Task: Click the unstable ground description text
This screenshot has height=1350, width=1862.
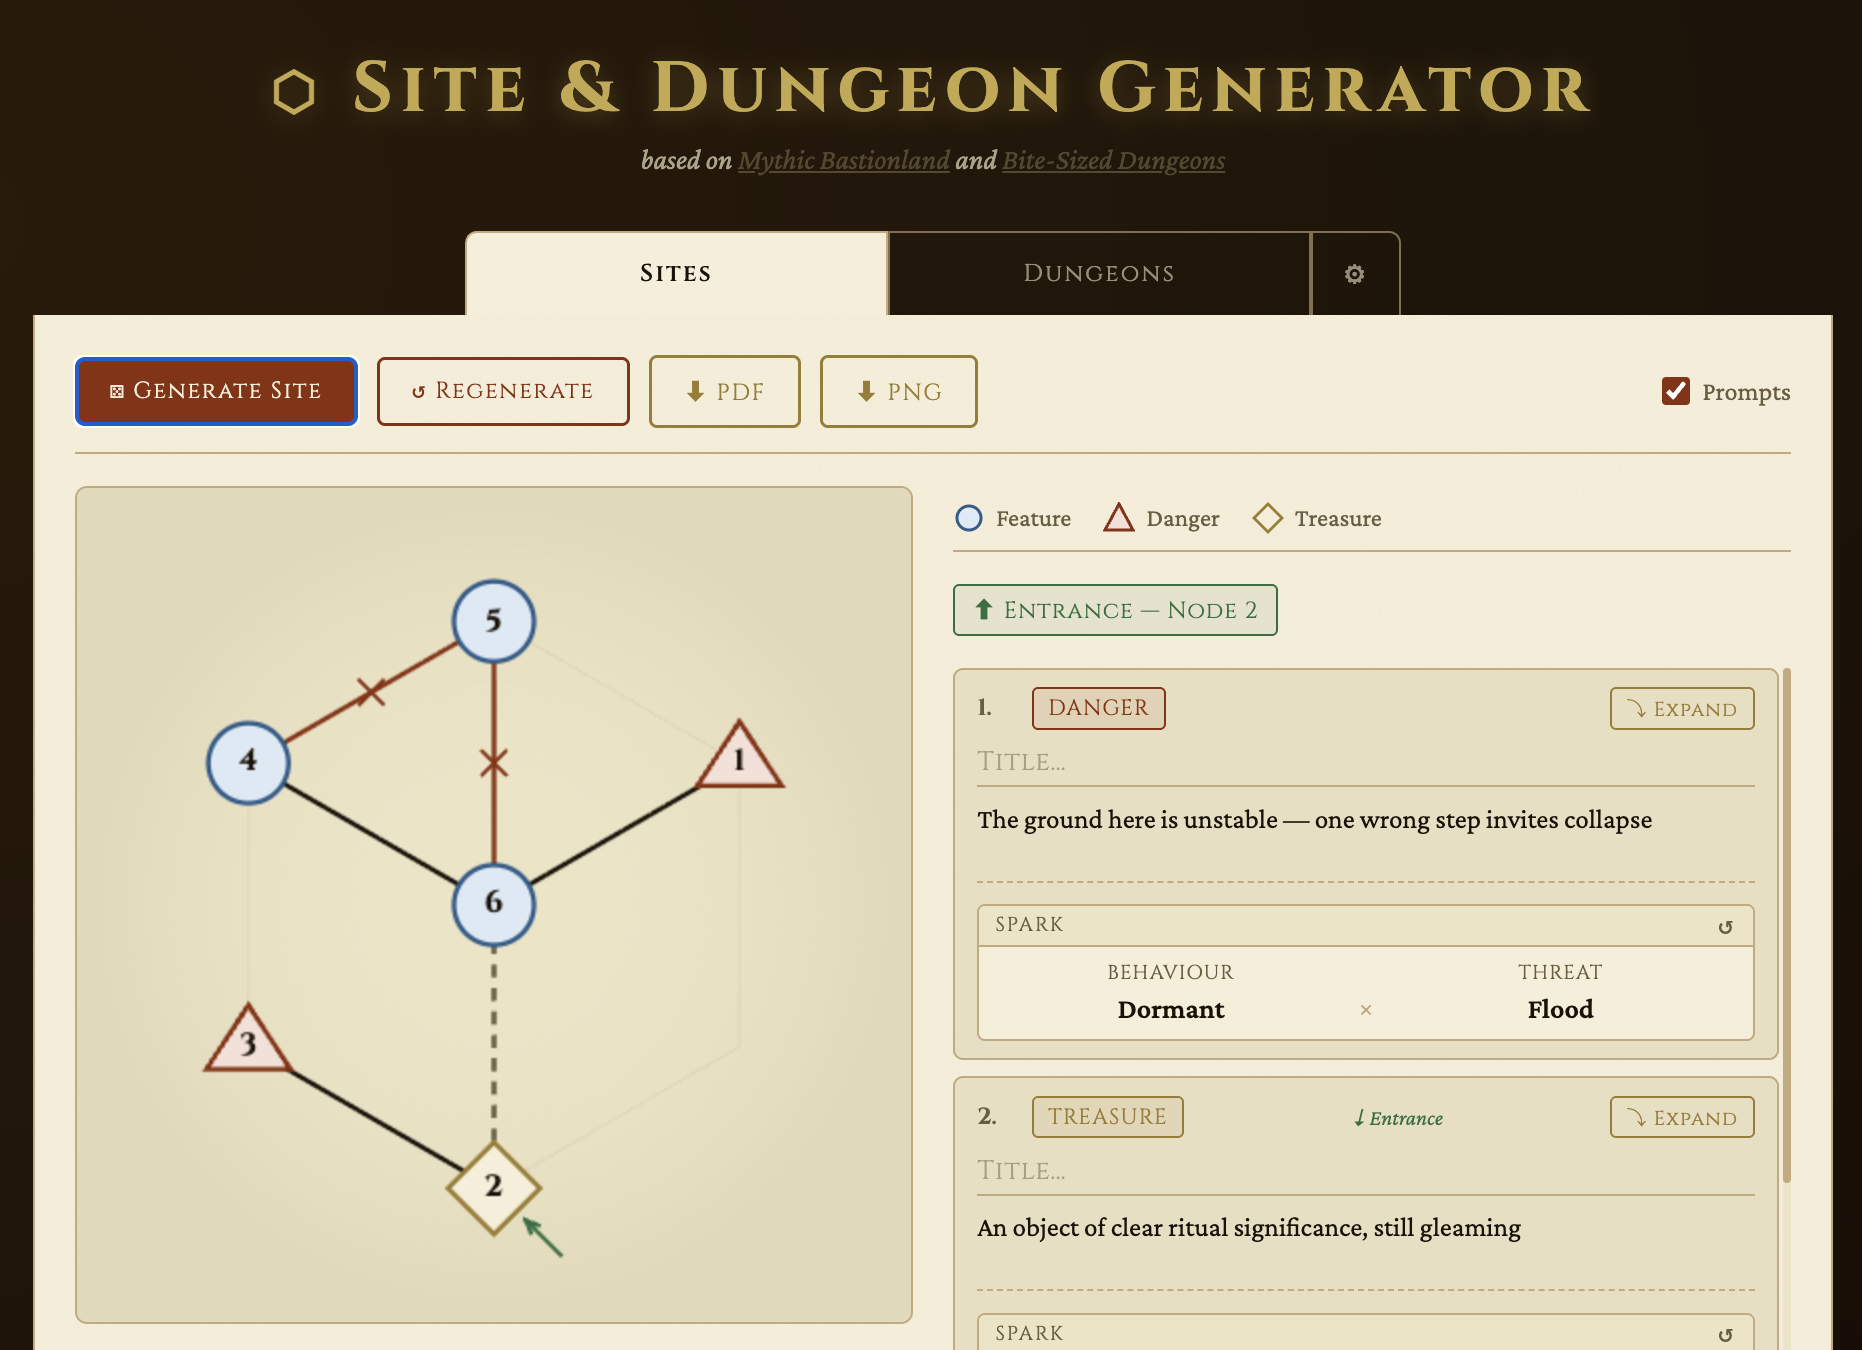Action: click(x=1314, y=820)
